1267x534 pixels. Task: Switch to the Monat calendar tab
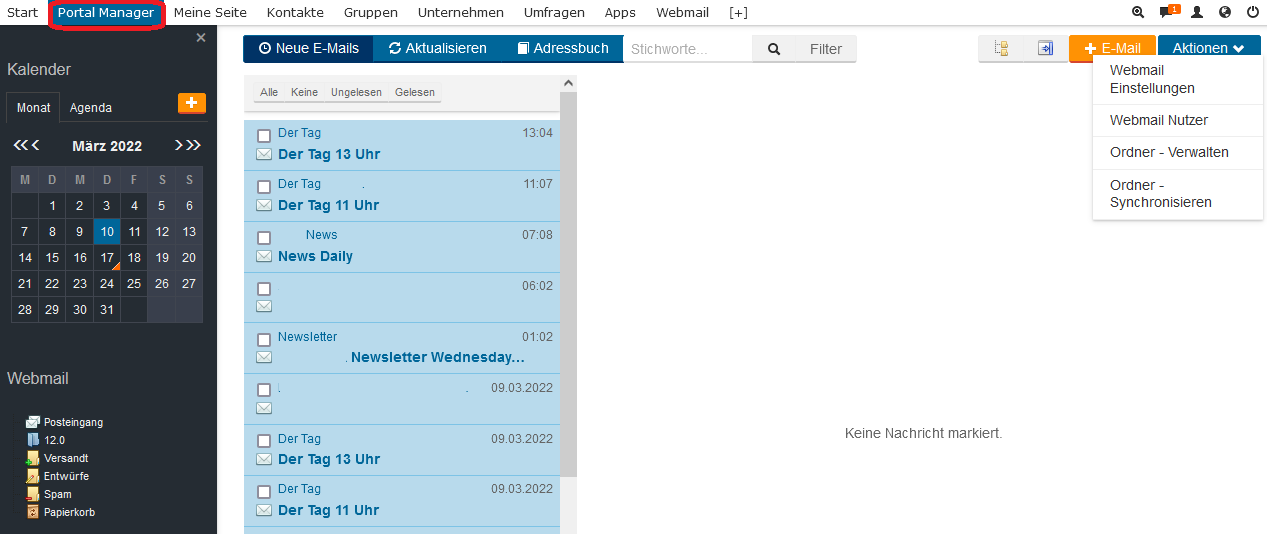pos(34,108)
